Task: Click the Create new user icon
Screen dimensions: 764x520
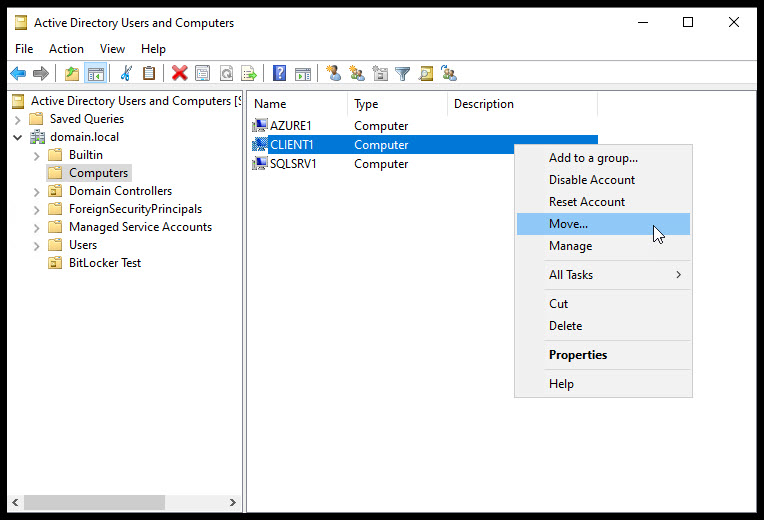Action: 333,74
